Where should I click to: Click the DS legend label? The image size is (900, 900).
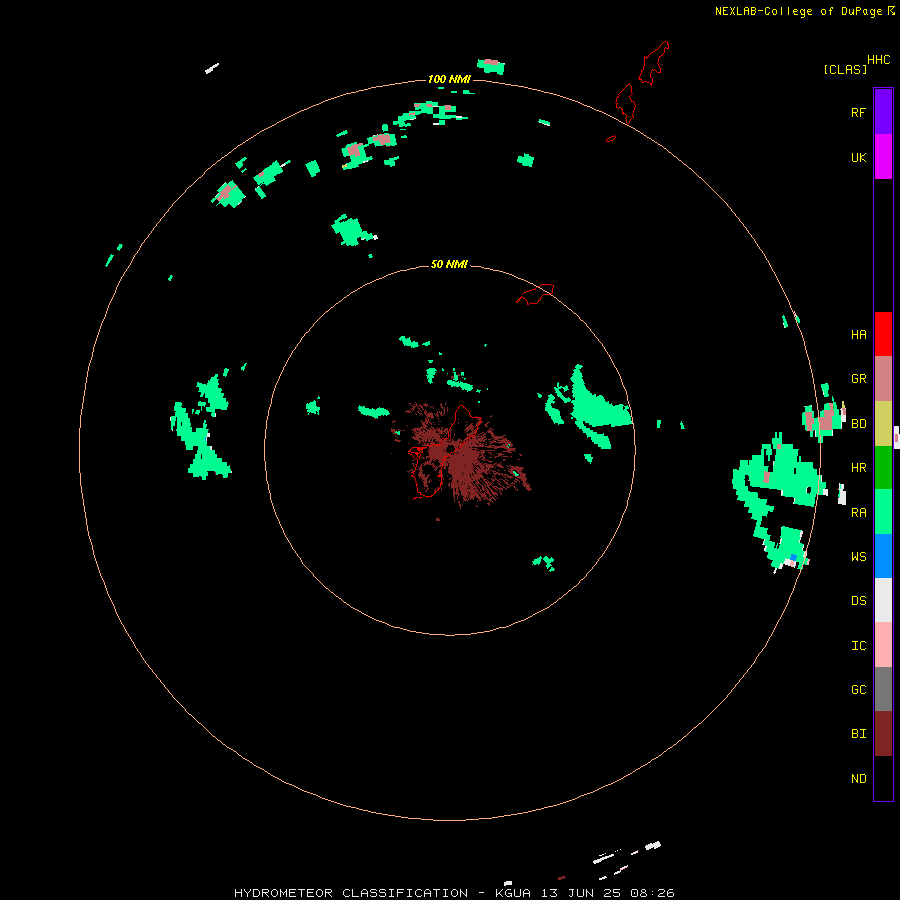click(858, 601)
